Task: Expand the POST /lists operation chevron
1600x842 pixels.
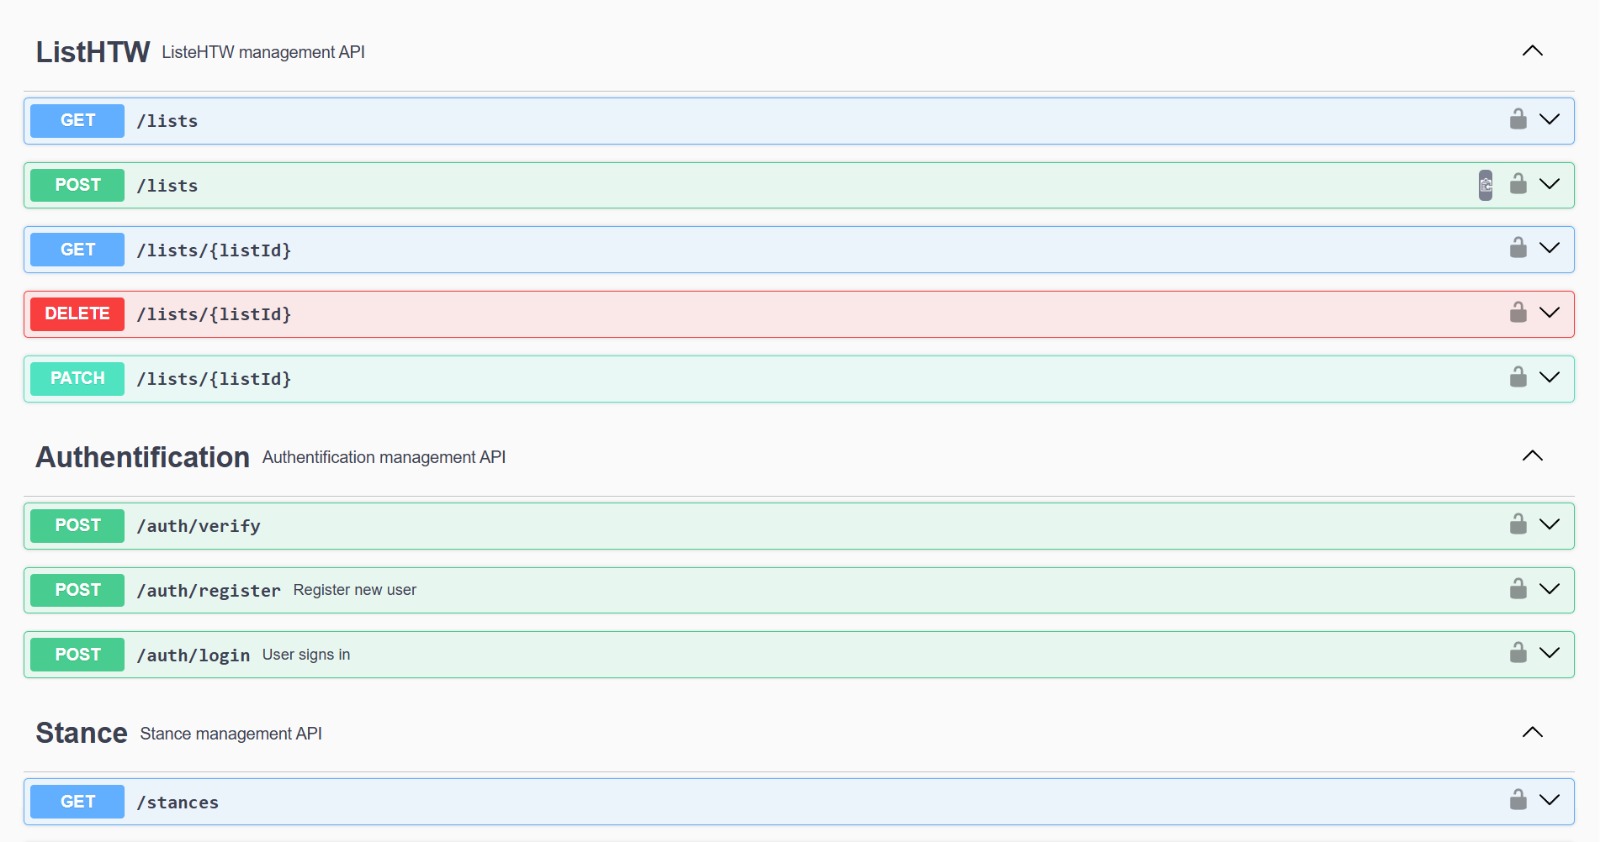Action: [x=1549, y=184]
